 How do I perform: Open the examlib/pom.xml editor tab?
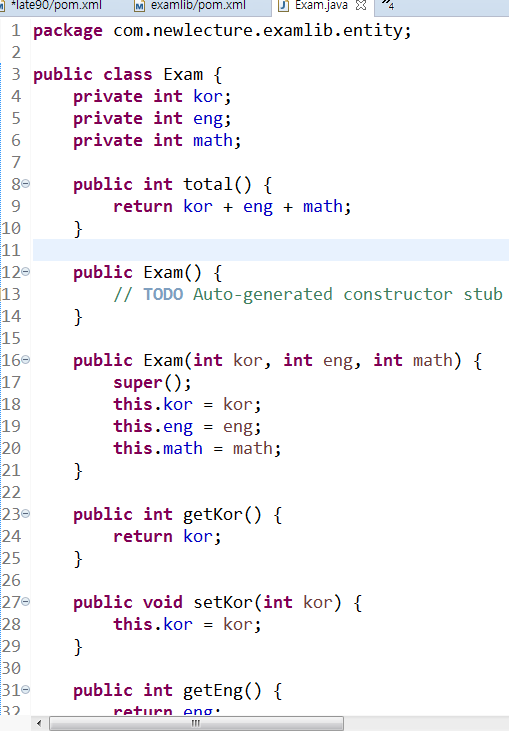(x=198, y=6)
